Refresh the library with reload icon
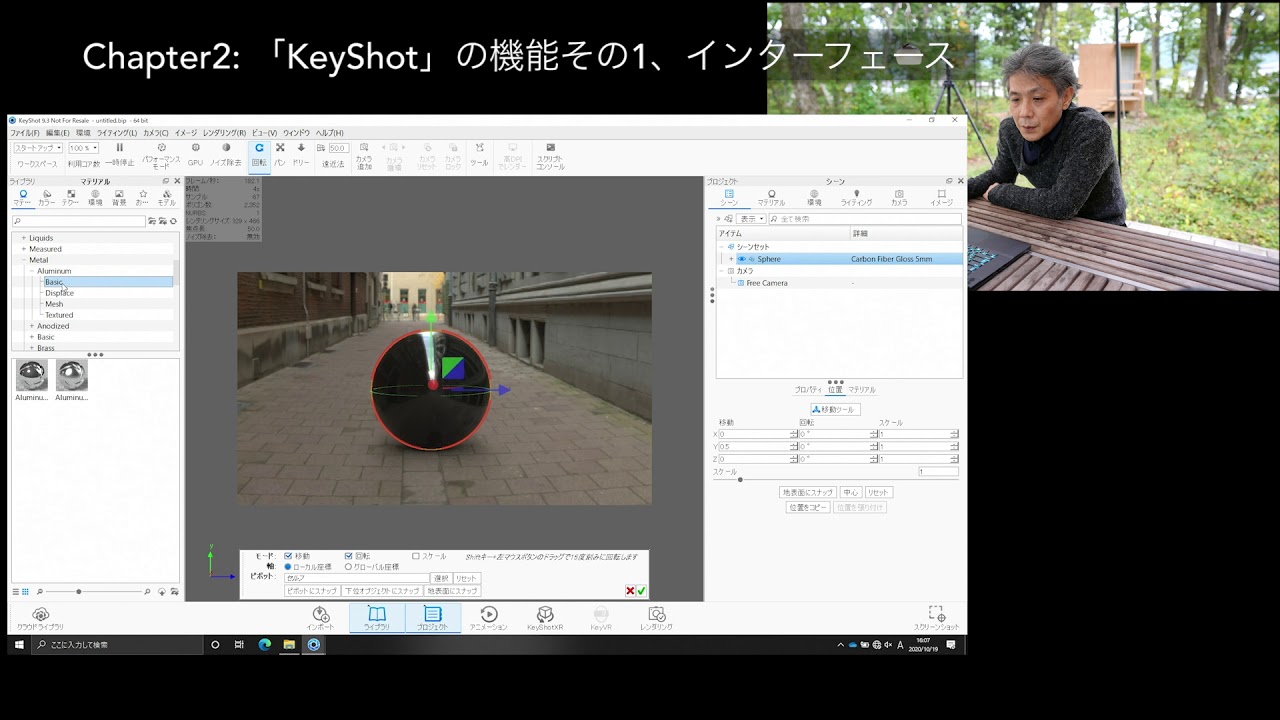The image size is (1280, 720). pos(174,221)
